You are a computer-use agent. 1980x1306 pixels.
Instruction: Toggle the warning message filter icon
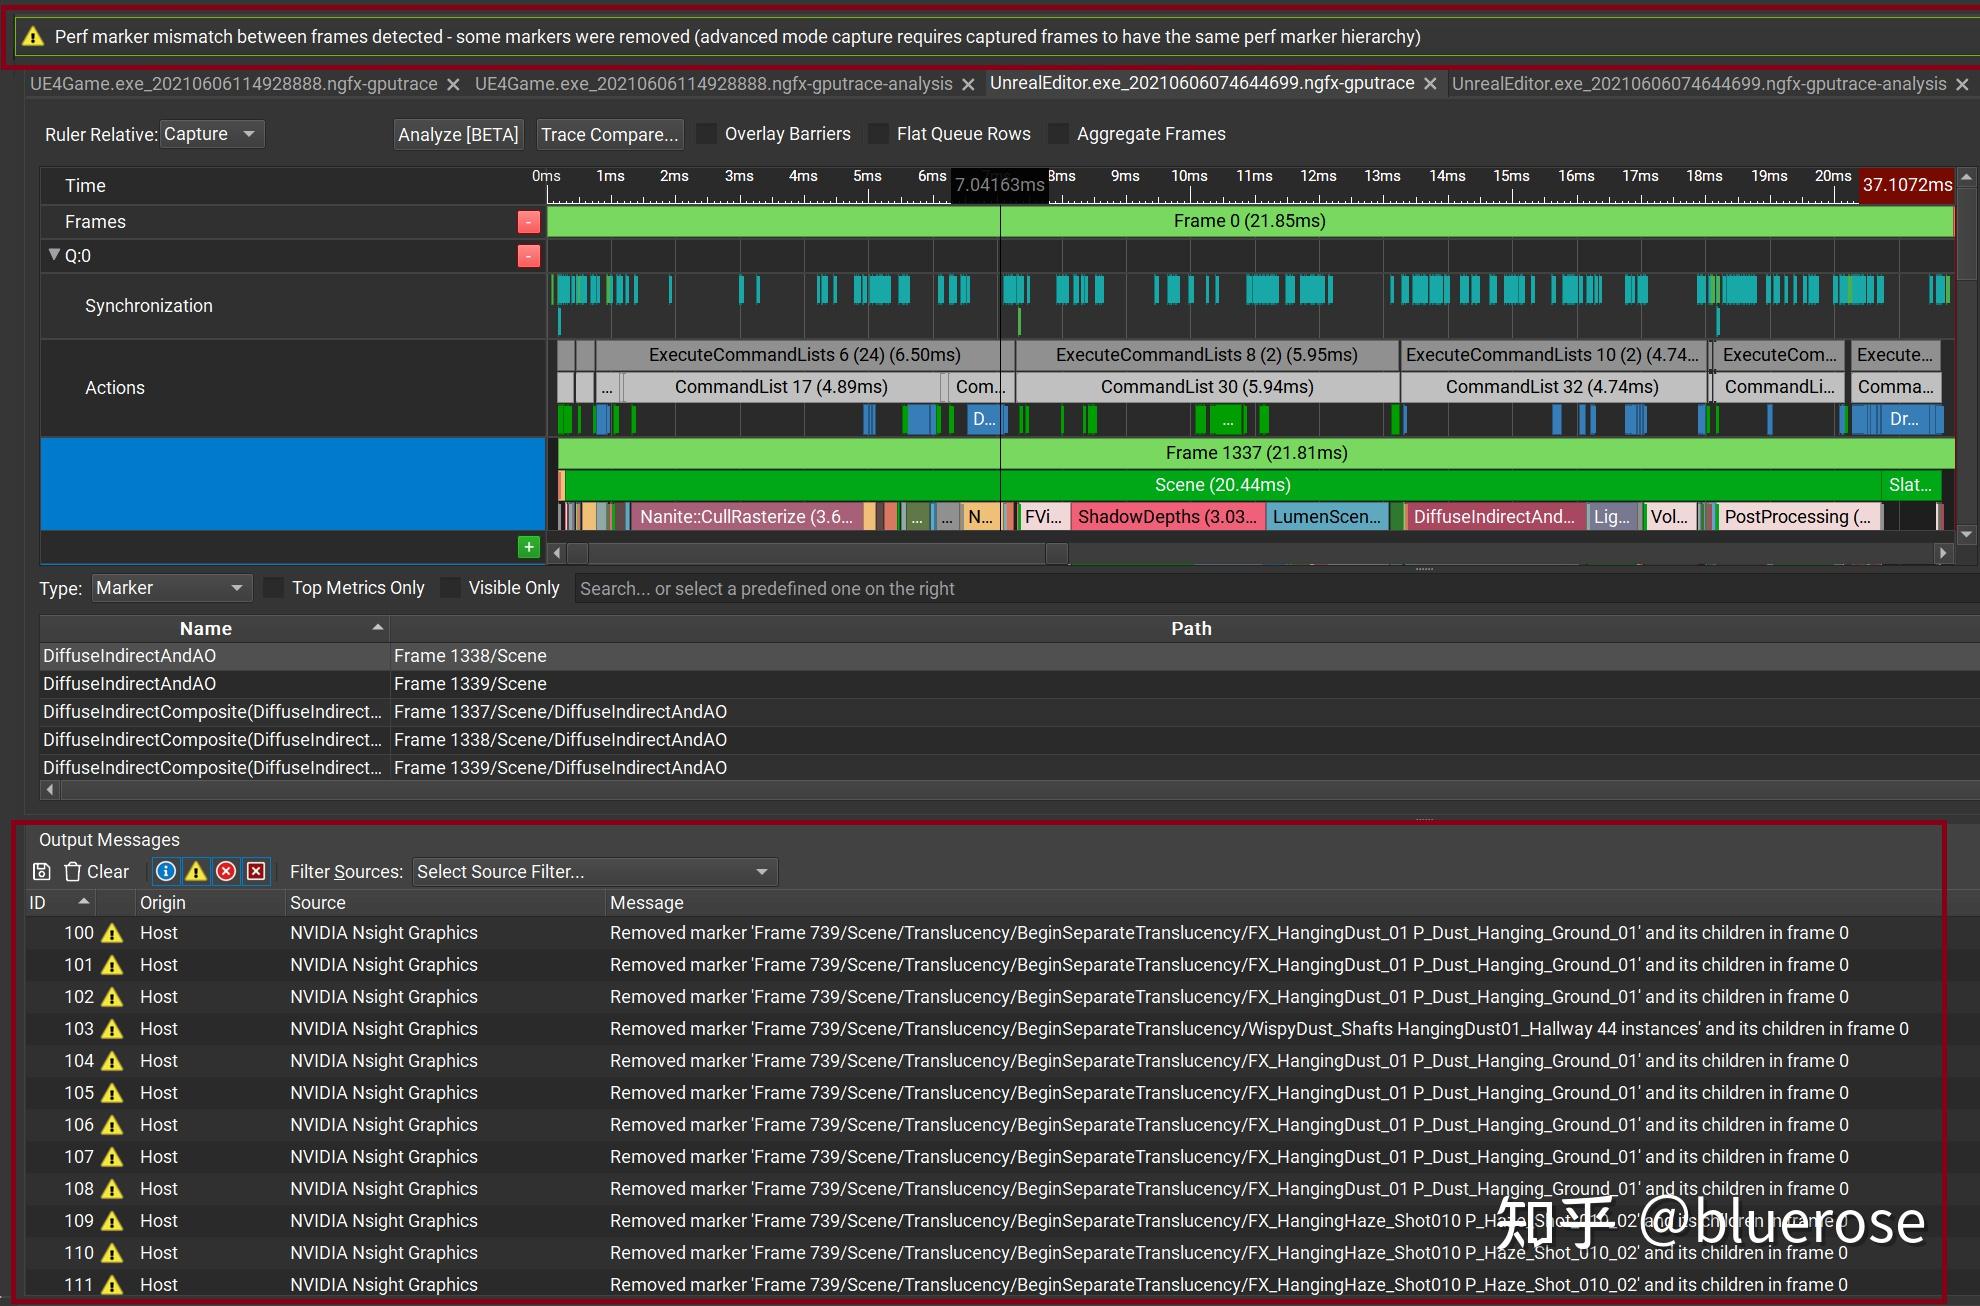click(196, 872)
